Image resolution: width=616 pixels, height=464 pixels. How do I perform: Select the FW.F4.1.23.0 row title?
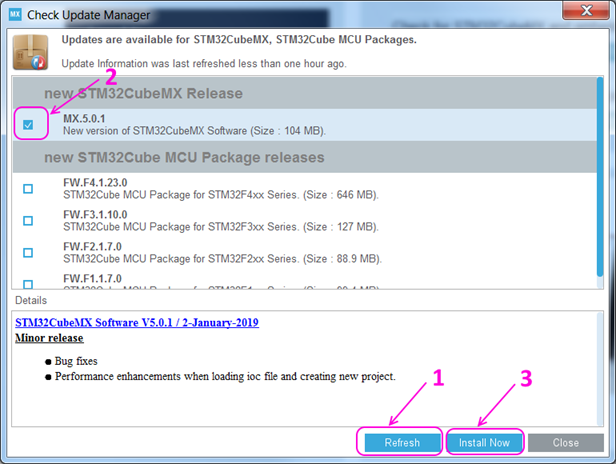[x=95, y=183]
